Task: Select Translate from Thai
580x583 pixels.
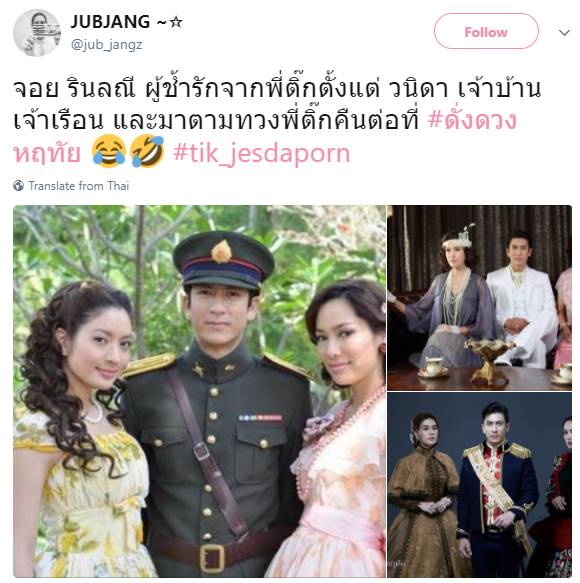Action: tap(79, 186)
